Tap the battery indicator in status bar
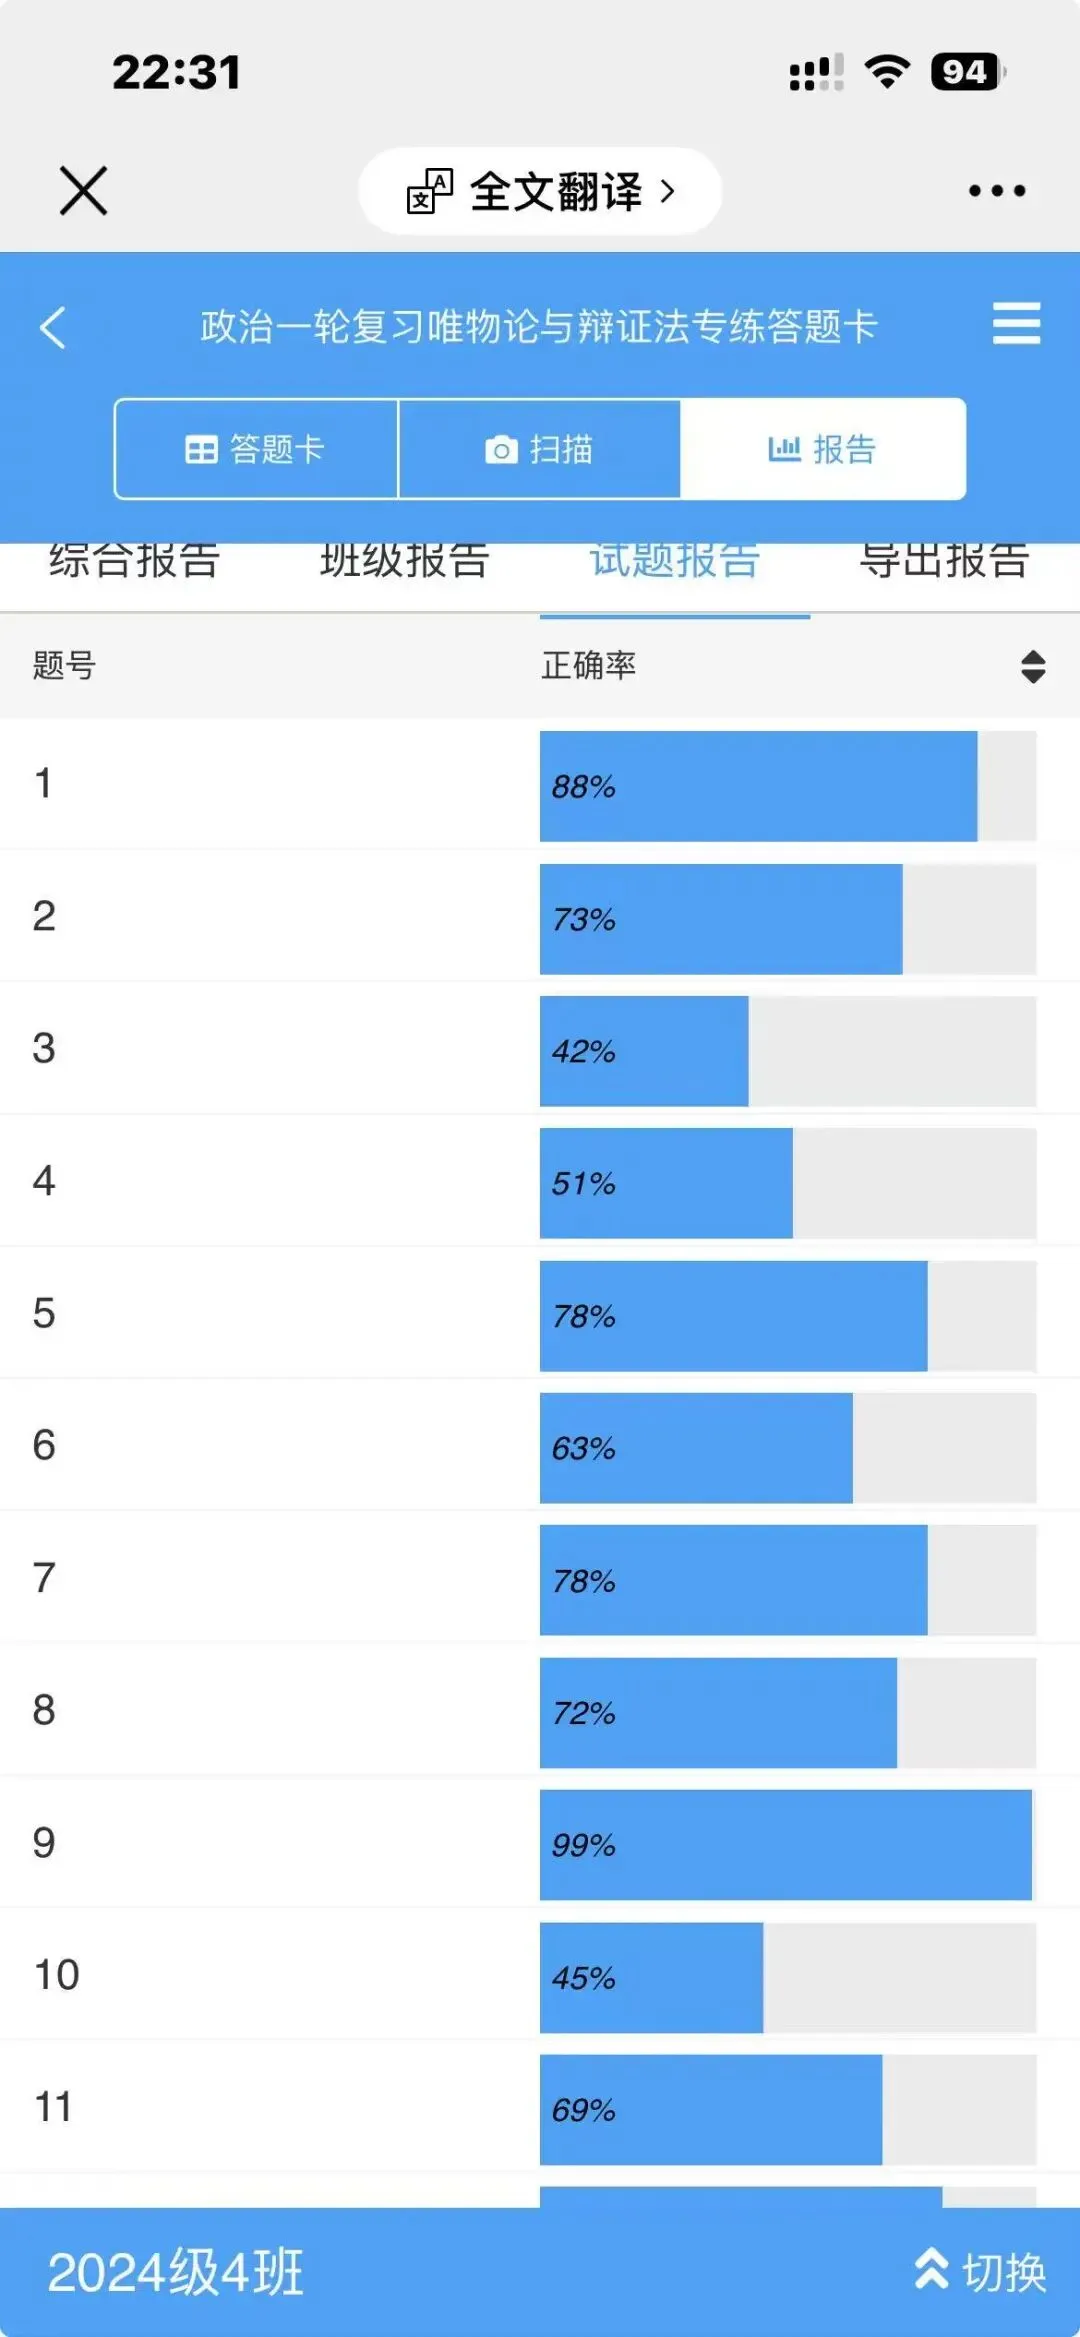 (966, 72)
